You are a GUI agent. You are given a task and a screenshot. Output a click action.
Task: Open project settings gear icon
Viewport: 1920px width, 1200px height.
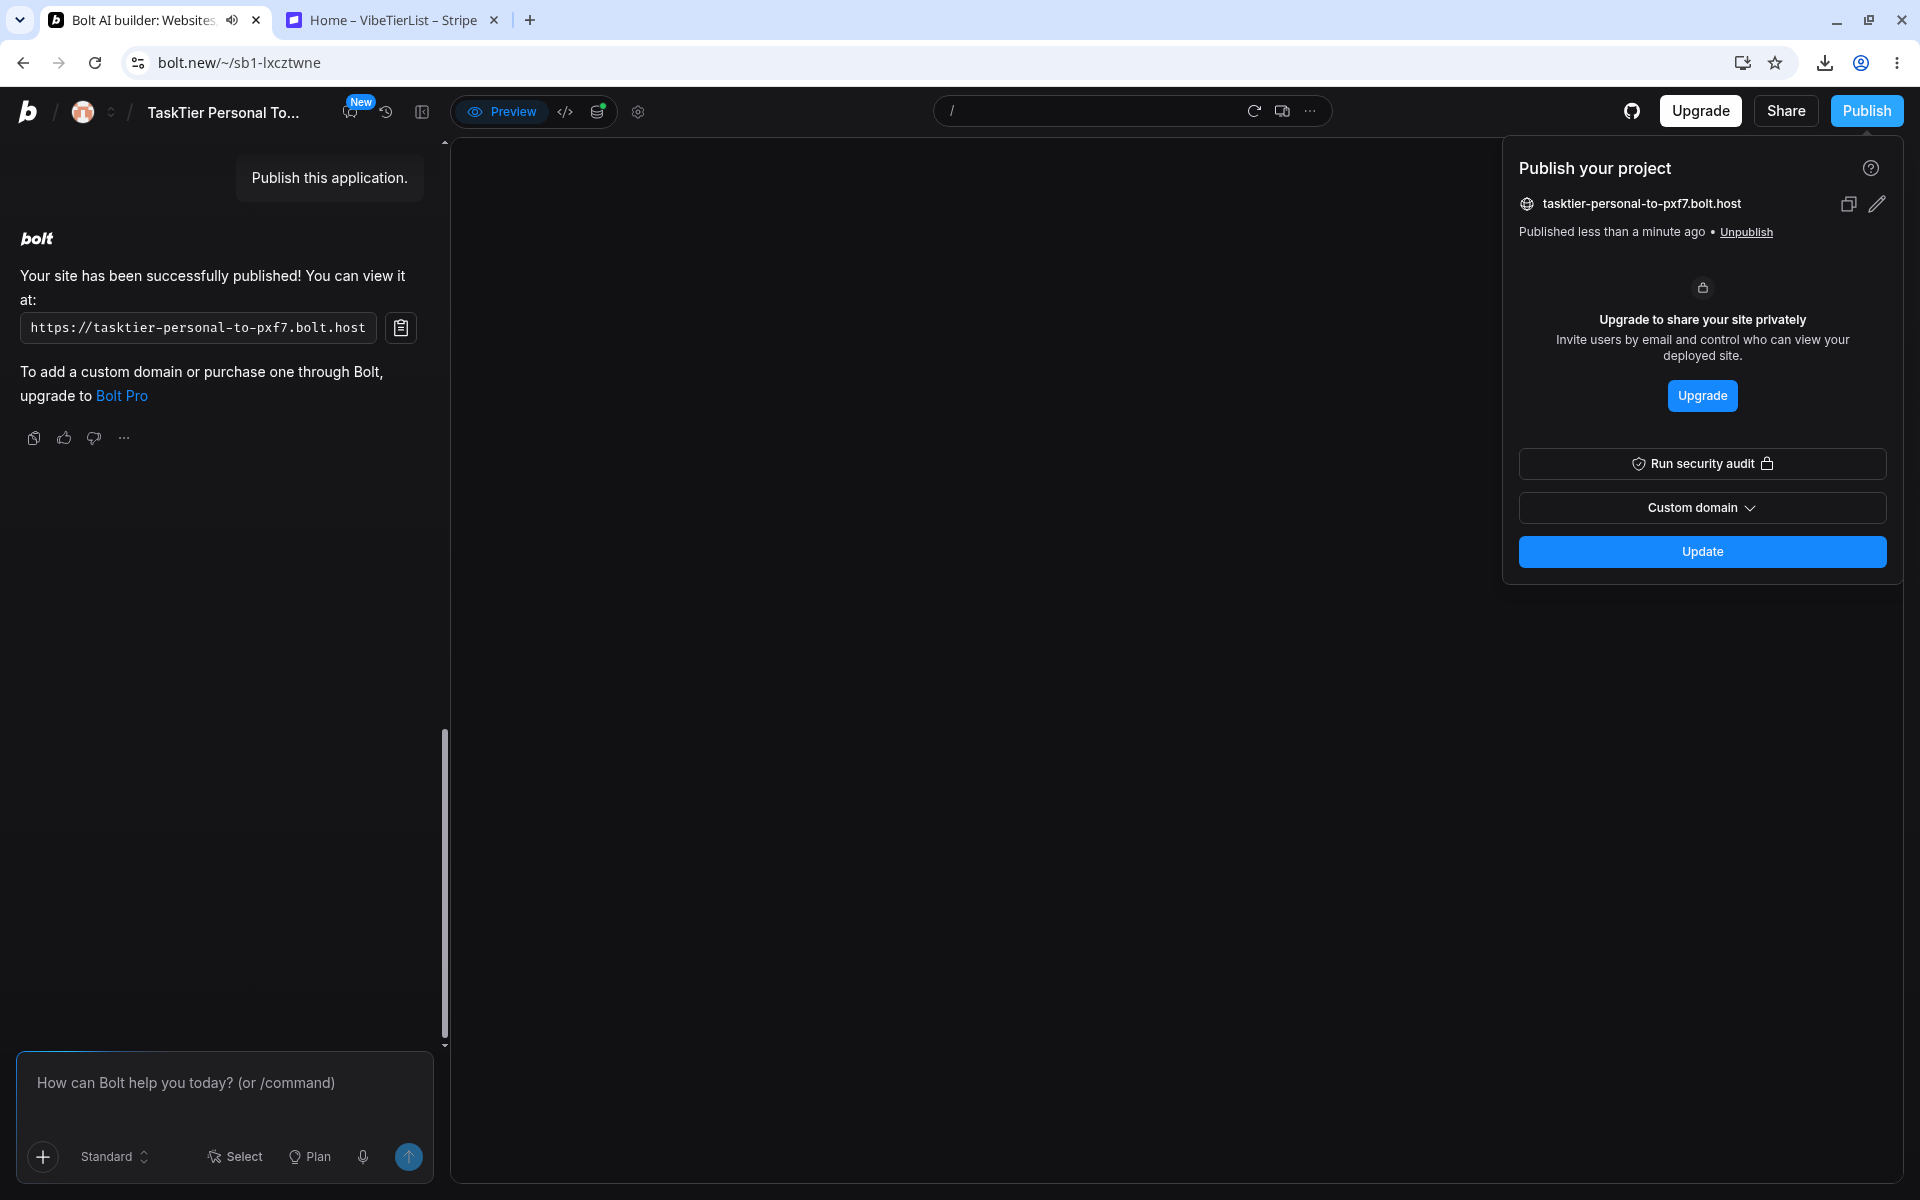(x=638, y=112)
